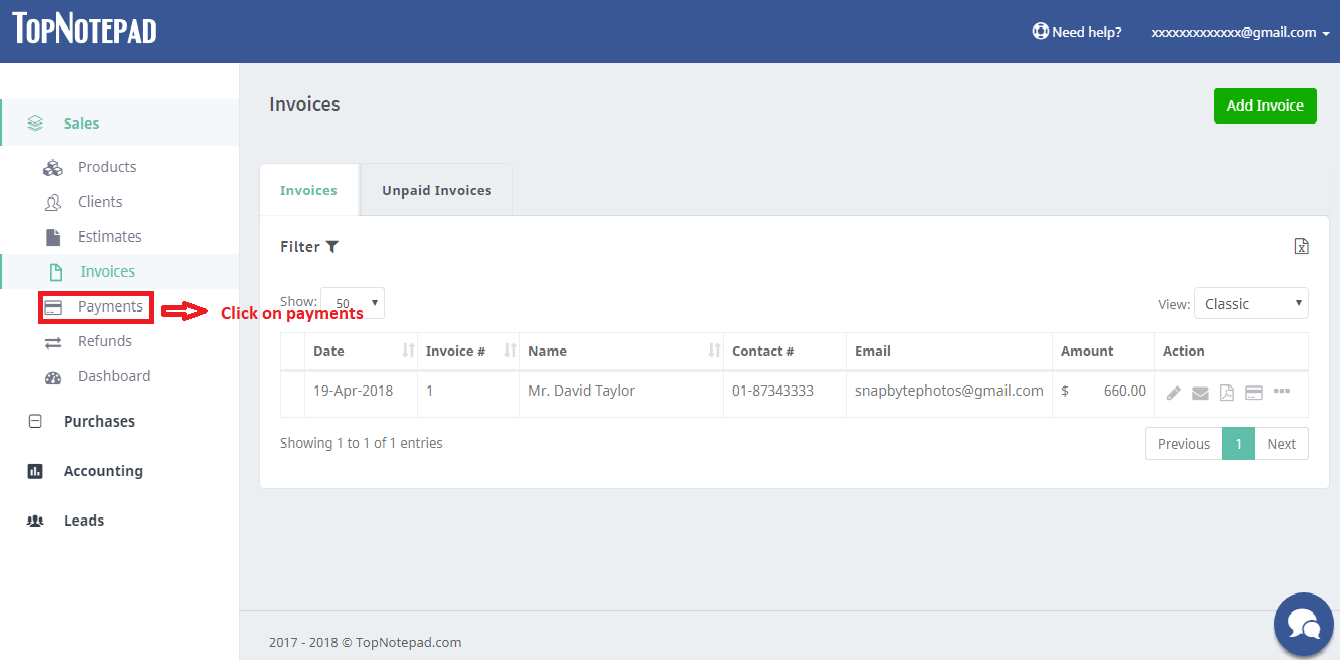Go to Next page of invoices
This screenshot has width=1340, height=660.
(x=1281, y=444)
